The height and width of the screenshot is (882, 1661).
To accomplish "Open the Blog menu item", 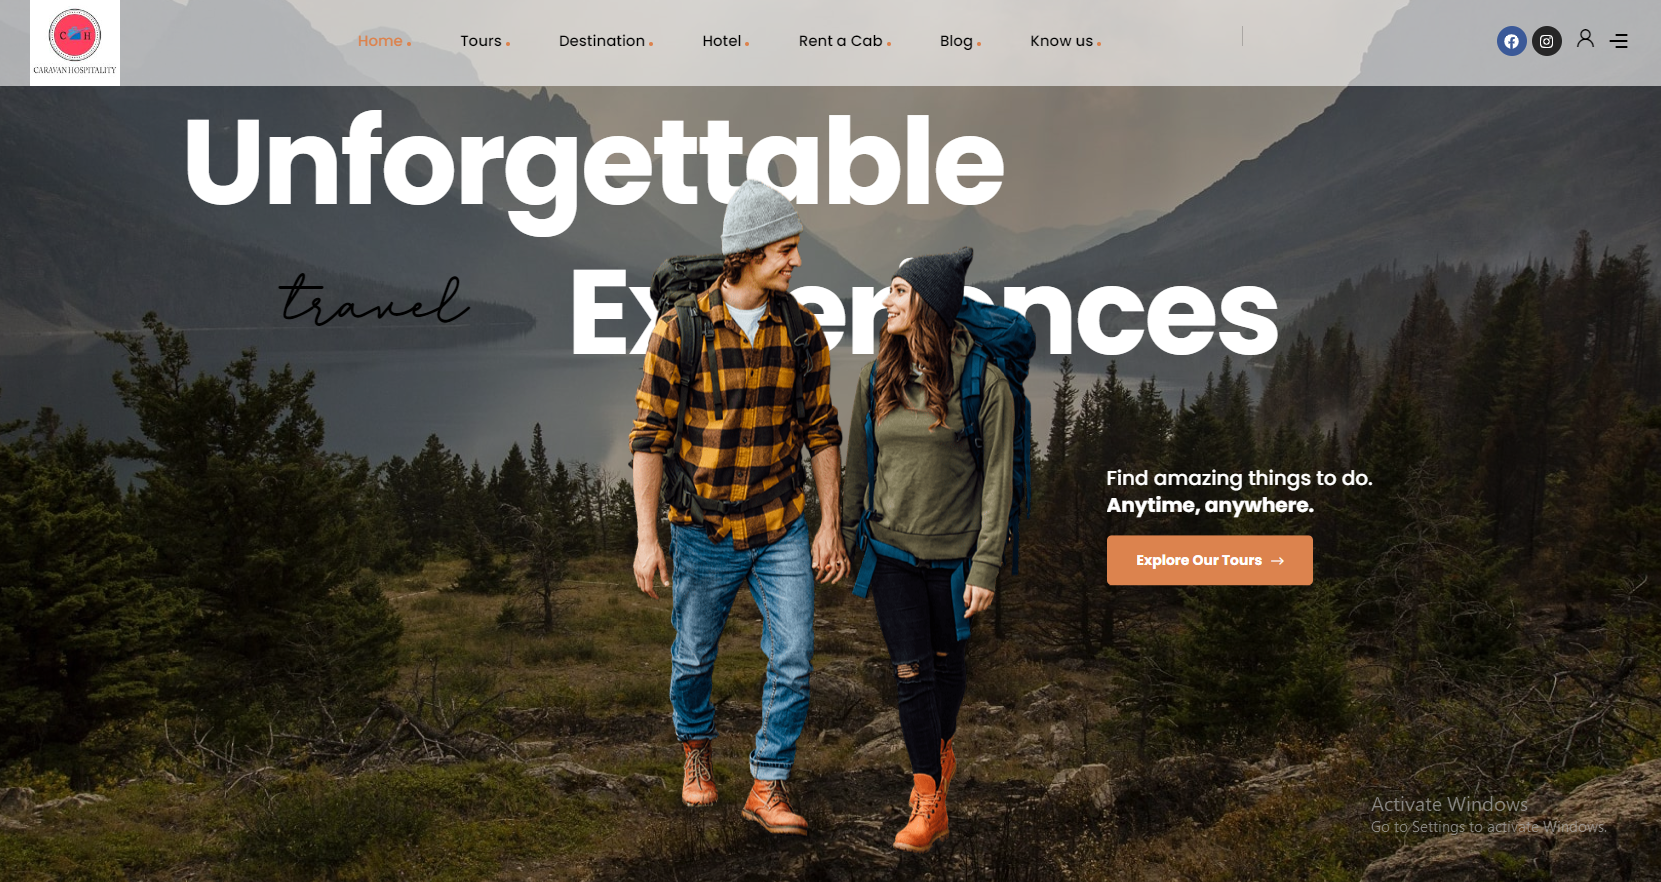I will pos(960,41).
